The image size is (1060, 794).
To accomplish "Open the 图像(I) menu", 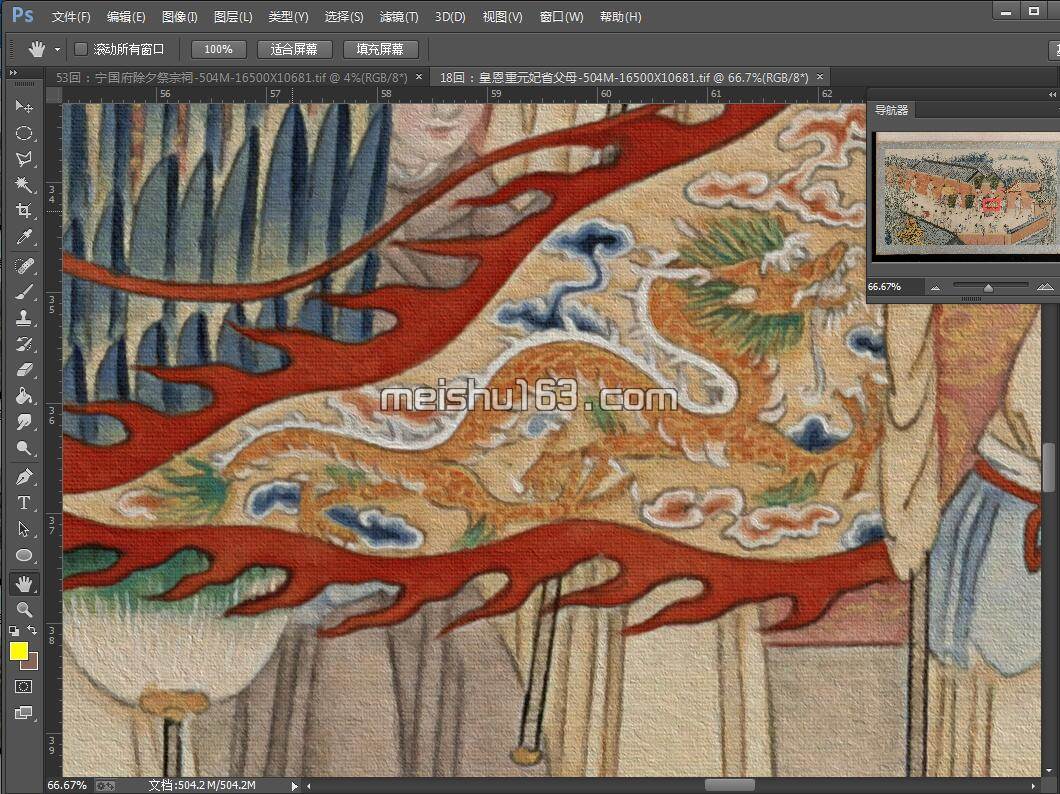I will click(x=180, y=17).
